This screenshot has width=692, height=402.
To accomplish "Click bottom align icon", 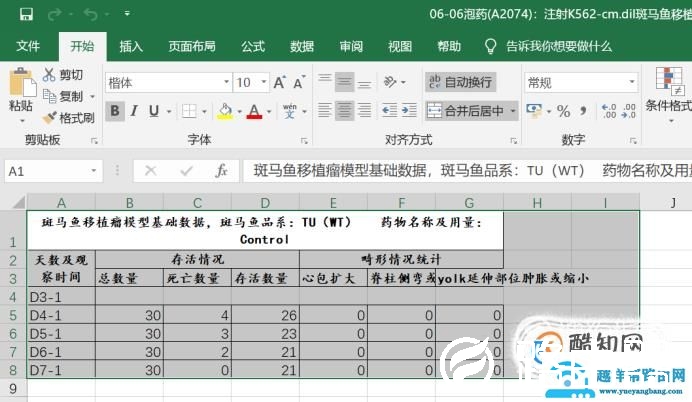I will pos(364,82).
